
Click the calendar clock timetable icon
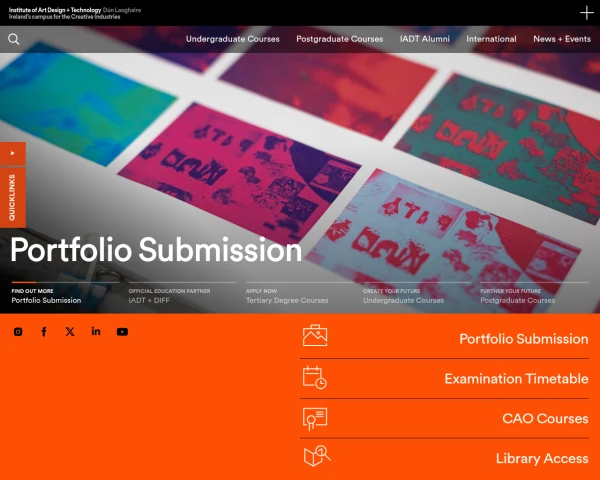315,377
